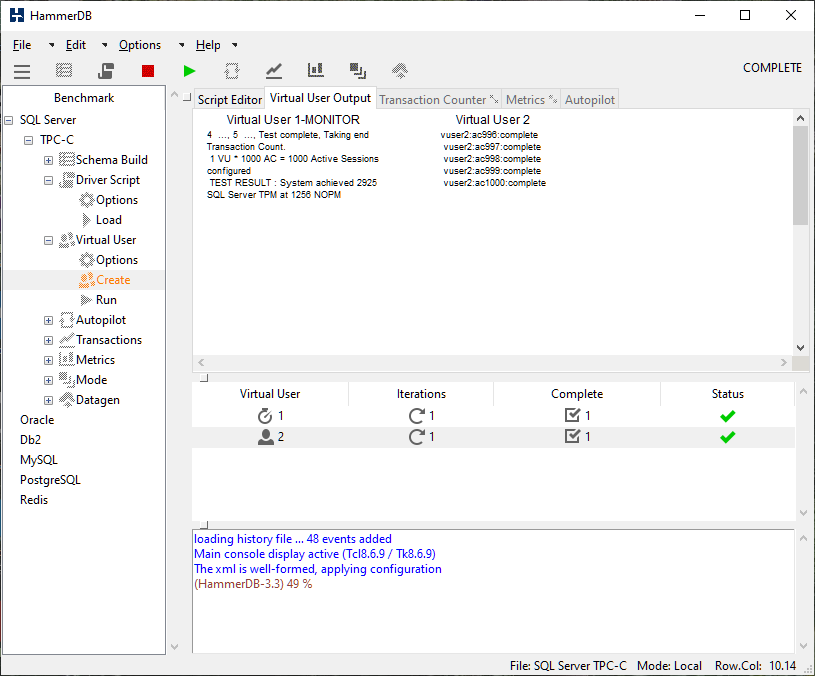The width and height of the screenshot is (815, 676).
Task: Click the HammerDB-3.3 console prompt line
Action: (253, 584)
